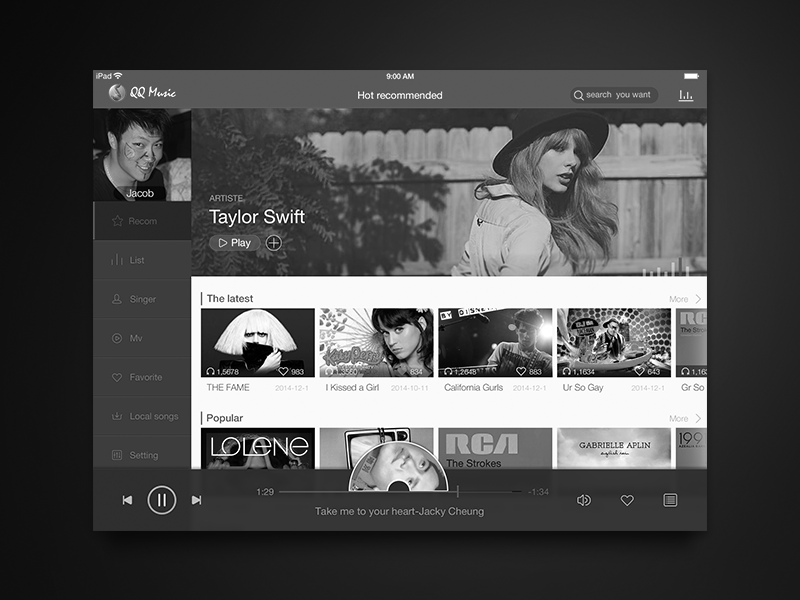Open More for the Popular section
This screenshot has width=800, height=600.
coord(679,418)
